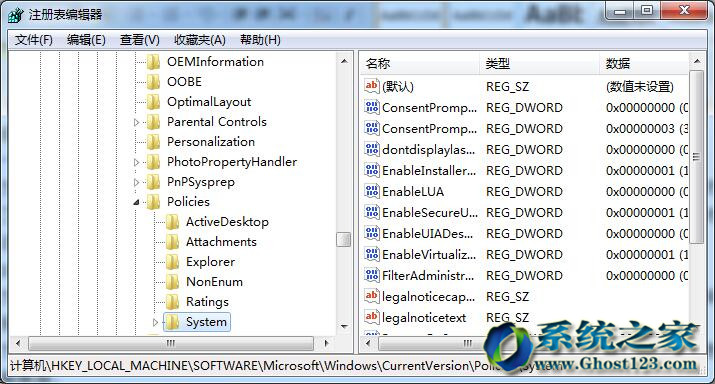Select the legalnoticetext value name
The width and height of the screenshot is (715, 384).
click(x=424, y=317)
